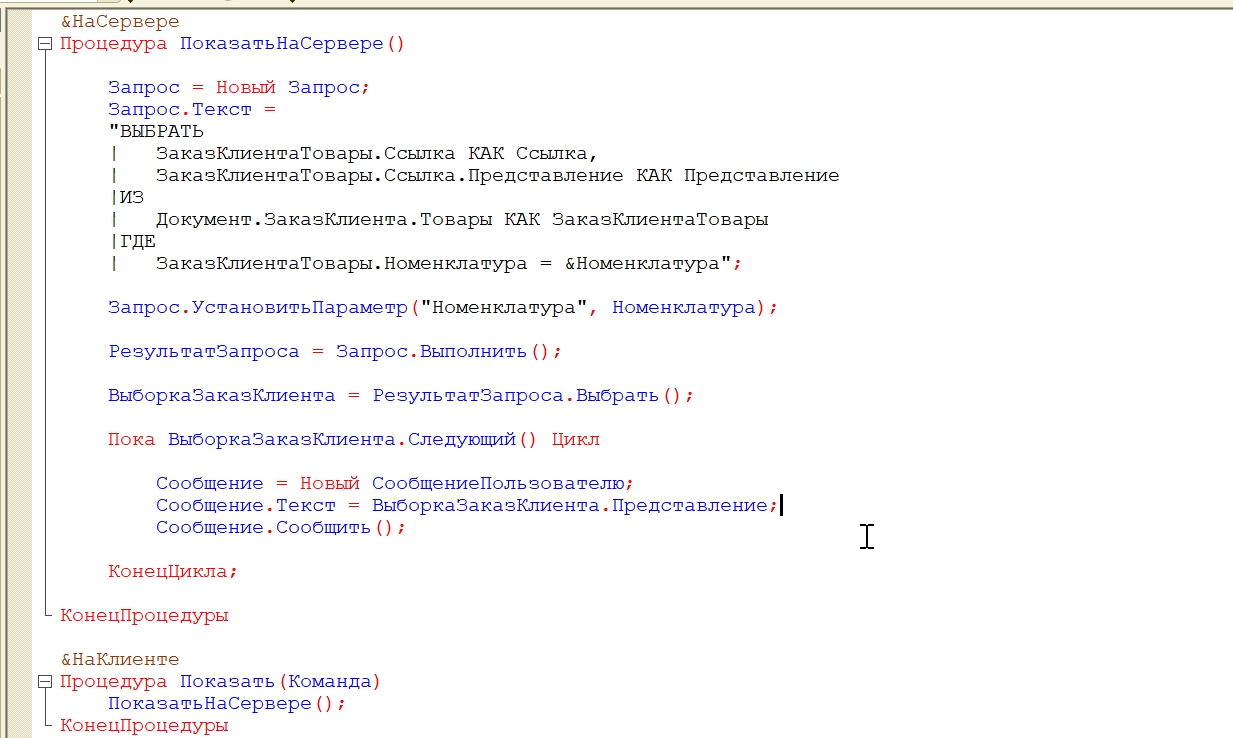Click the 'КонецЦикла;' keyword
The width and height of the screenshot is (1233, 738).
[x=173, y=571]
